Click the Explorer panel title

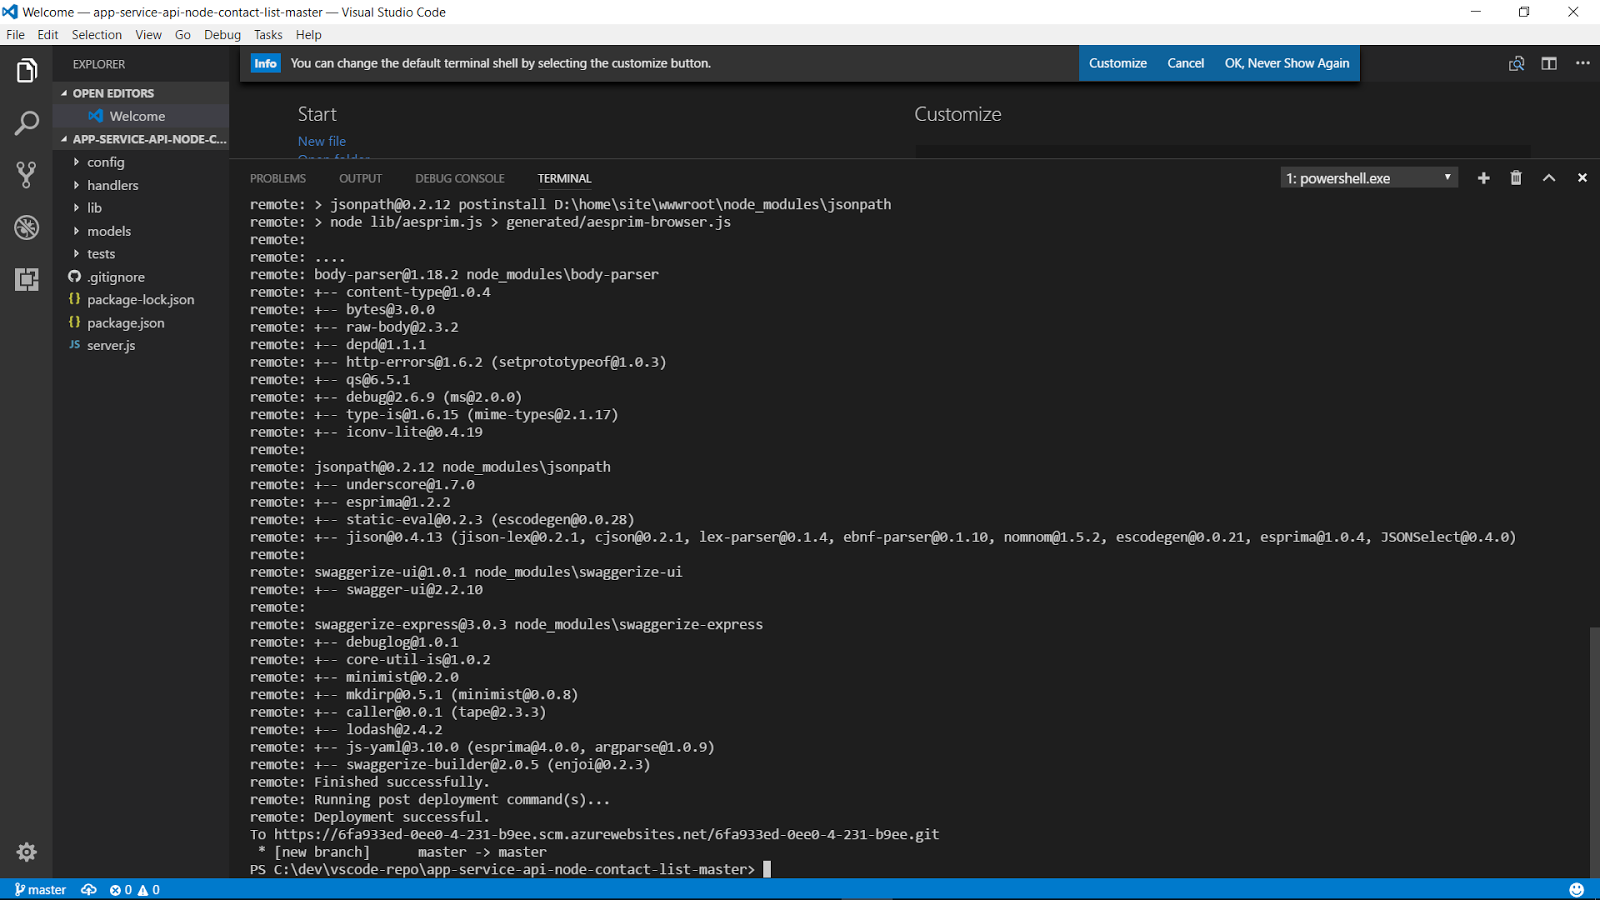pyautogui.click(x=99, y=64)
